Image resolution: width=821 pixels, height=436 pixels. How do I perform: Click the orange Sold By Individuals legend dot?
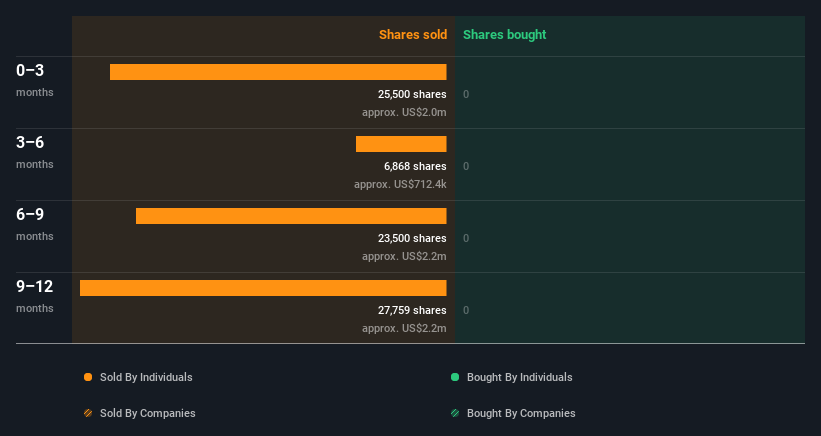tap(88, 377)
